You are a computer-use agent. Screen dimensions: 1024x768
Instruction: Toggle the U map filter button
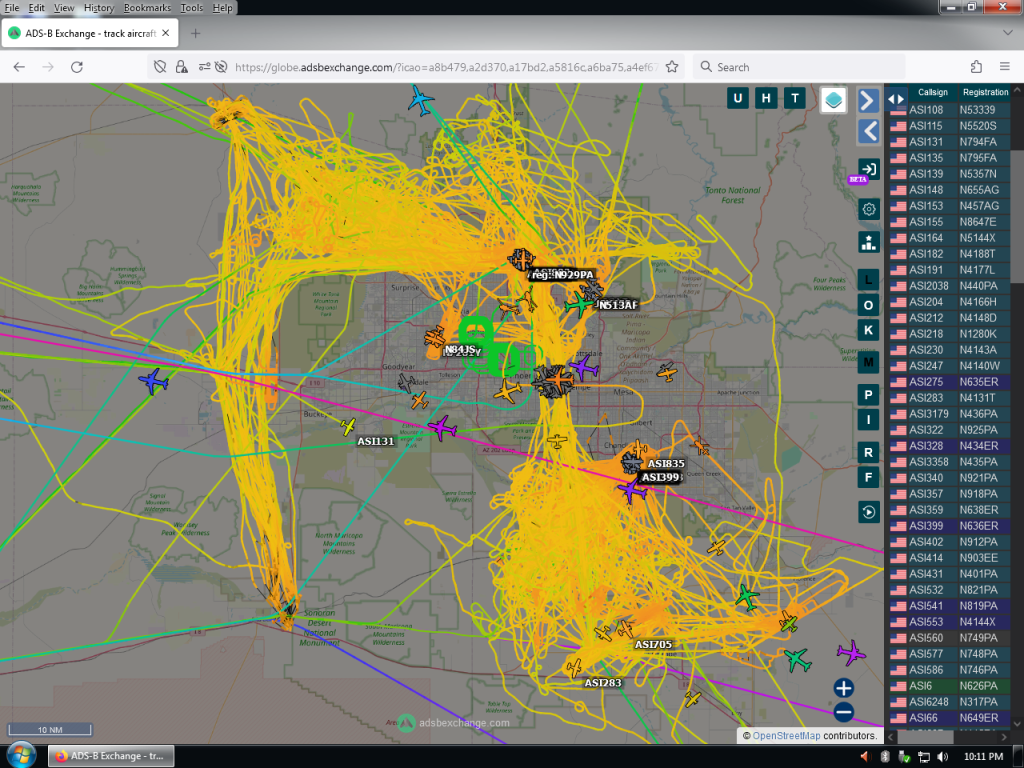(x=738, y=99)
